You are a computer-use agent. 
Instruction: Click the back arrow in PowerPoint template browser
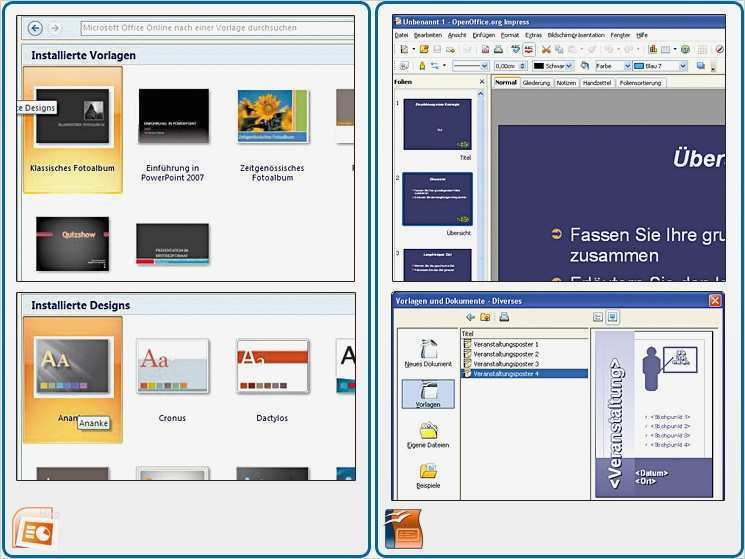click(x=35, y=28)
